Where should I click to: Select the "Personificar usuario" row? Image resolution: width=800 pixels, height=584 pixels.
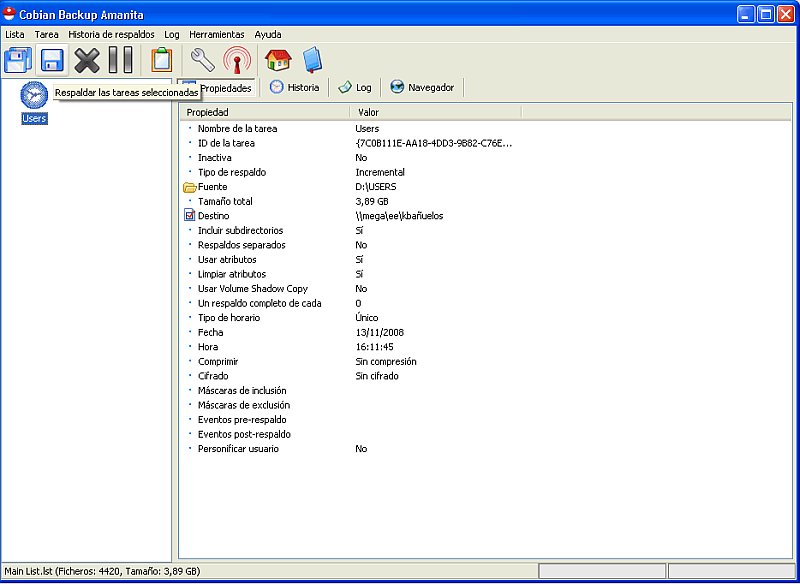[485, 449]
